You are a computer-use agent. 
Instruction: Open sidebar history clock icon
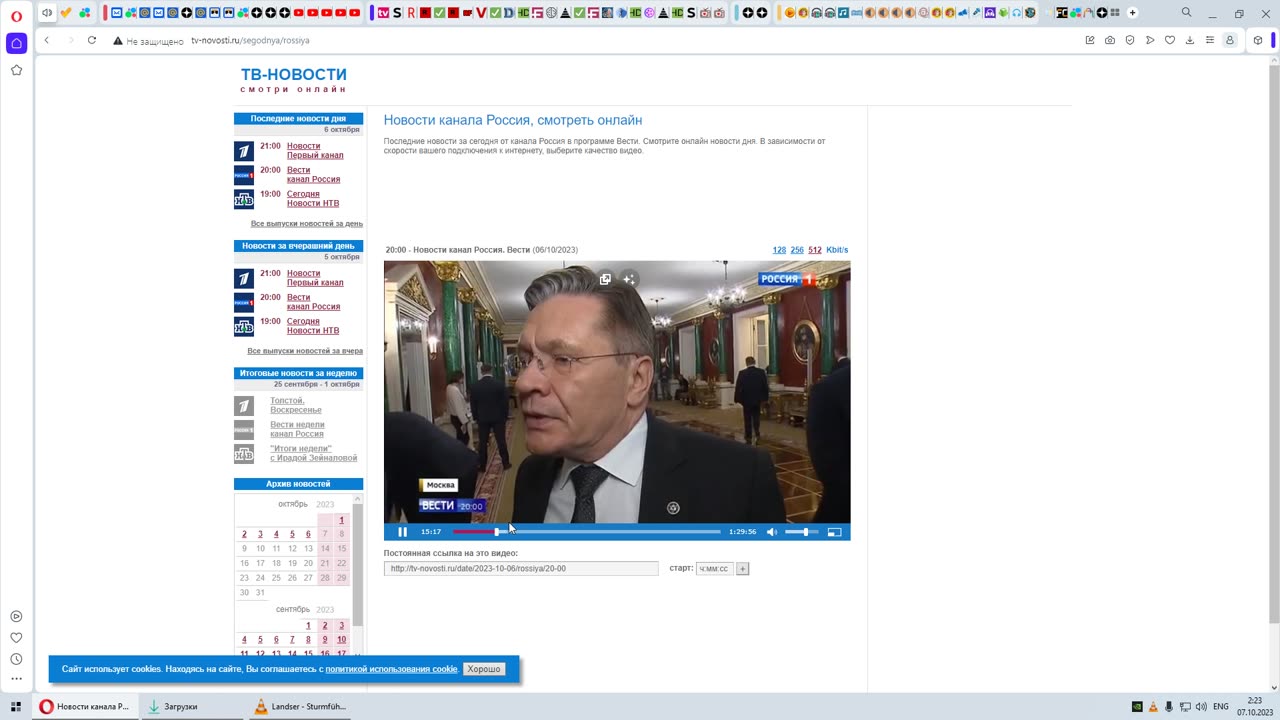pyautogui.click(x=16, y=659)
